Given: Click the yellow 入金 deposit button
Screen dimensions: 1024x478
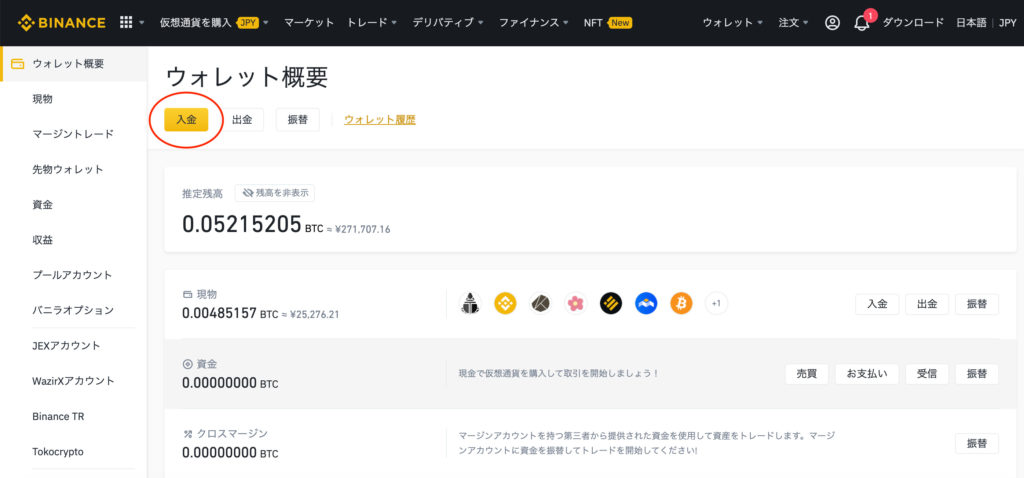Looking at the screenshot, I should click(x=186, y=120).
